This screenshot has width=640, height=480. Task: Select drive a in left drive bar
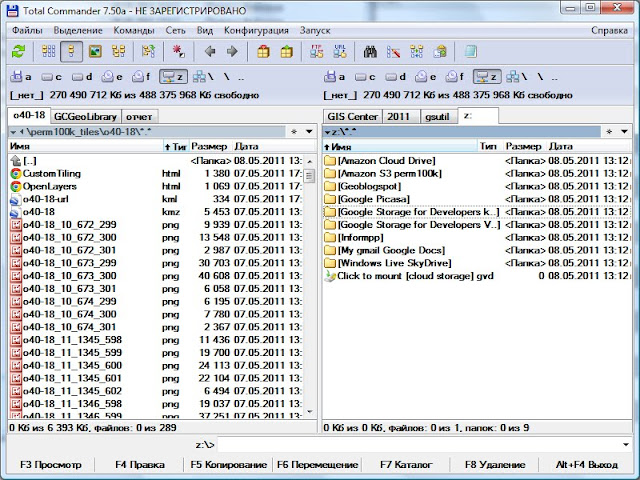click(21, 77)
